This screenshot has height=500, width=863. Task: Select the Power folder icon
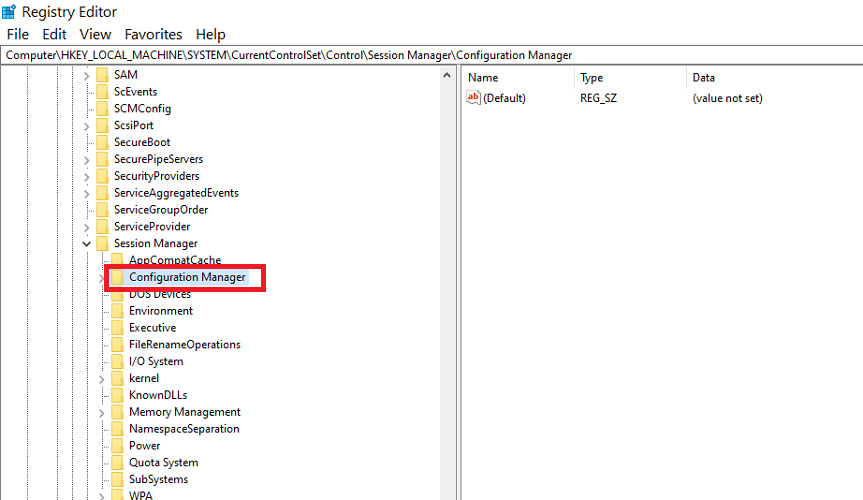(x=117, y=446)
